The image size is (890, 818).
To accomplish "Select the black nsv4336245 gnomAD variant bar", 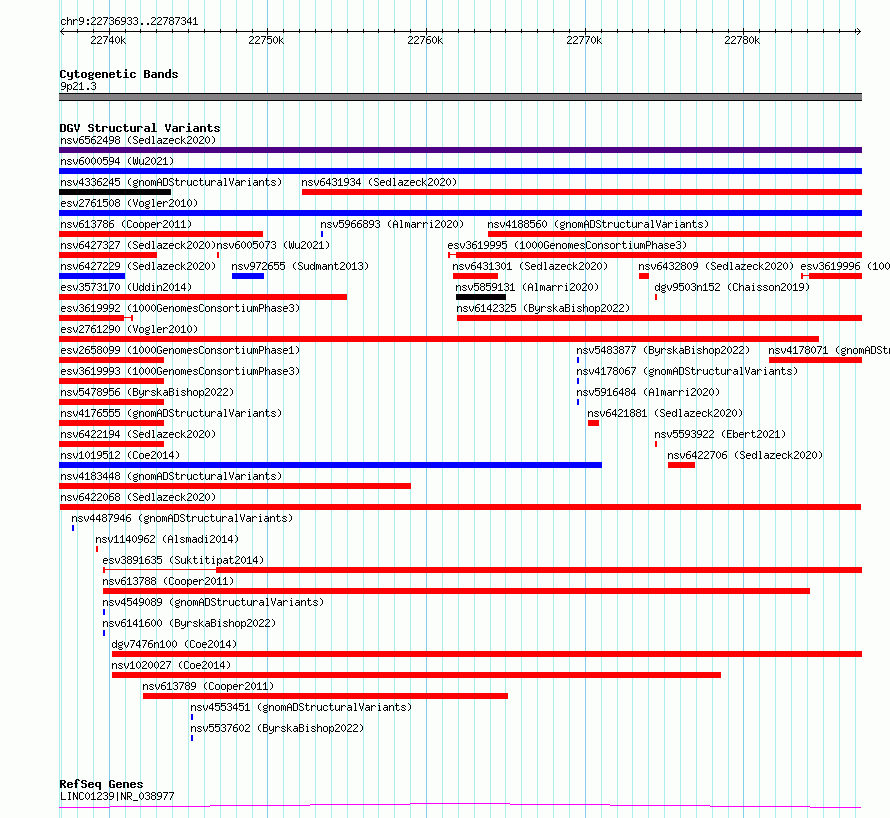I will point(115,192).
